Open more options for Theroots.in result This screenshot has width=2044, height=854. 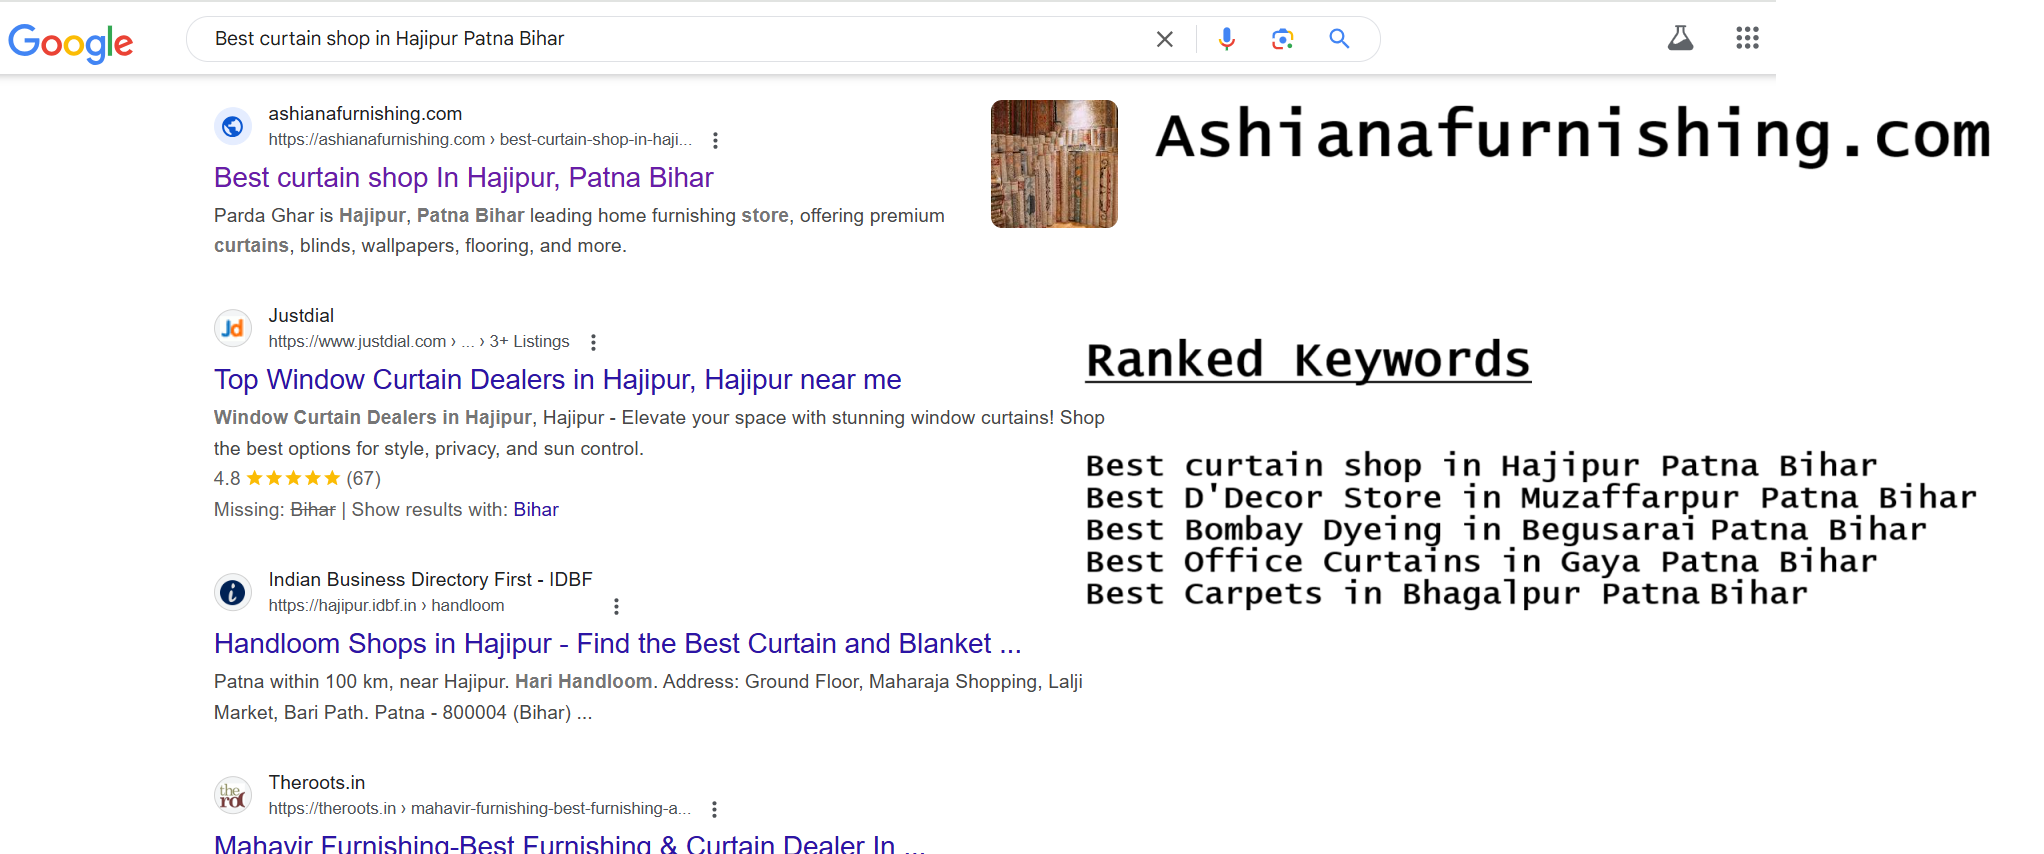coord(714,809)
